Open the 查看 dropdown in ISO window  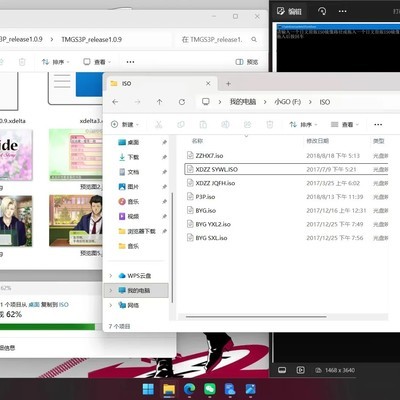click(x=345, y=124)
